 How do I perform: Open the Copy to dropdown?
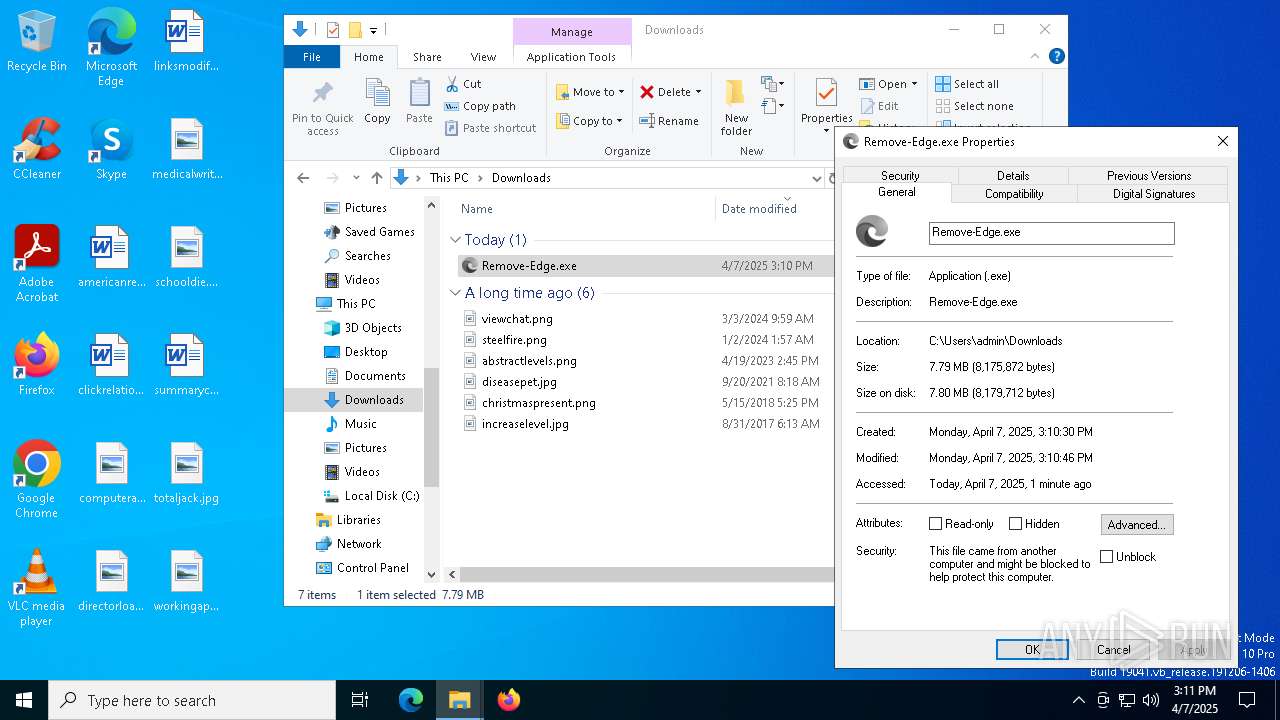point(590,121)
